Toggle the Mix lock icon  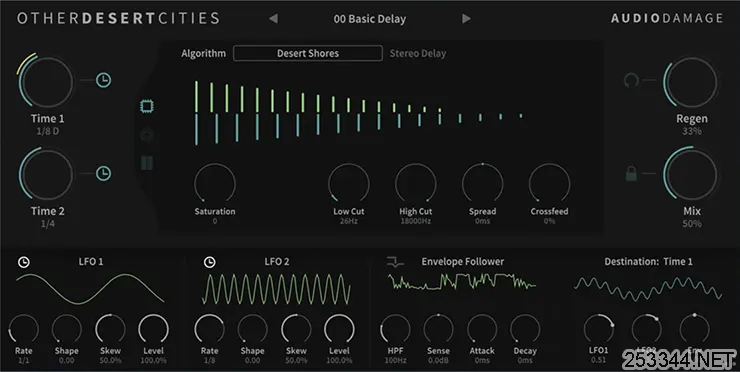point(631,173)
